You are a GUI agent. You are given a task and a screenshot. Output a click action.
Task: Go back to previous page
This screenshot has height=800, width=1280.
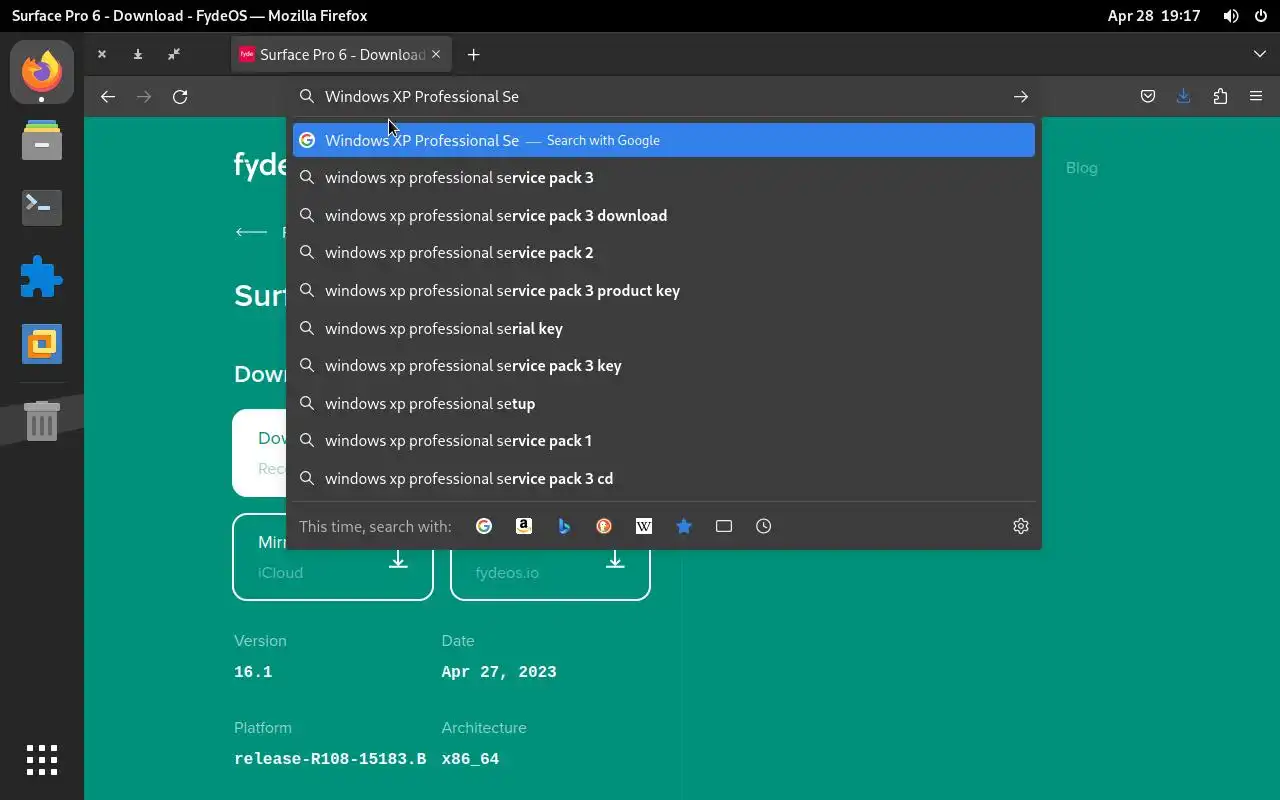point(108,97)
